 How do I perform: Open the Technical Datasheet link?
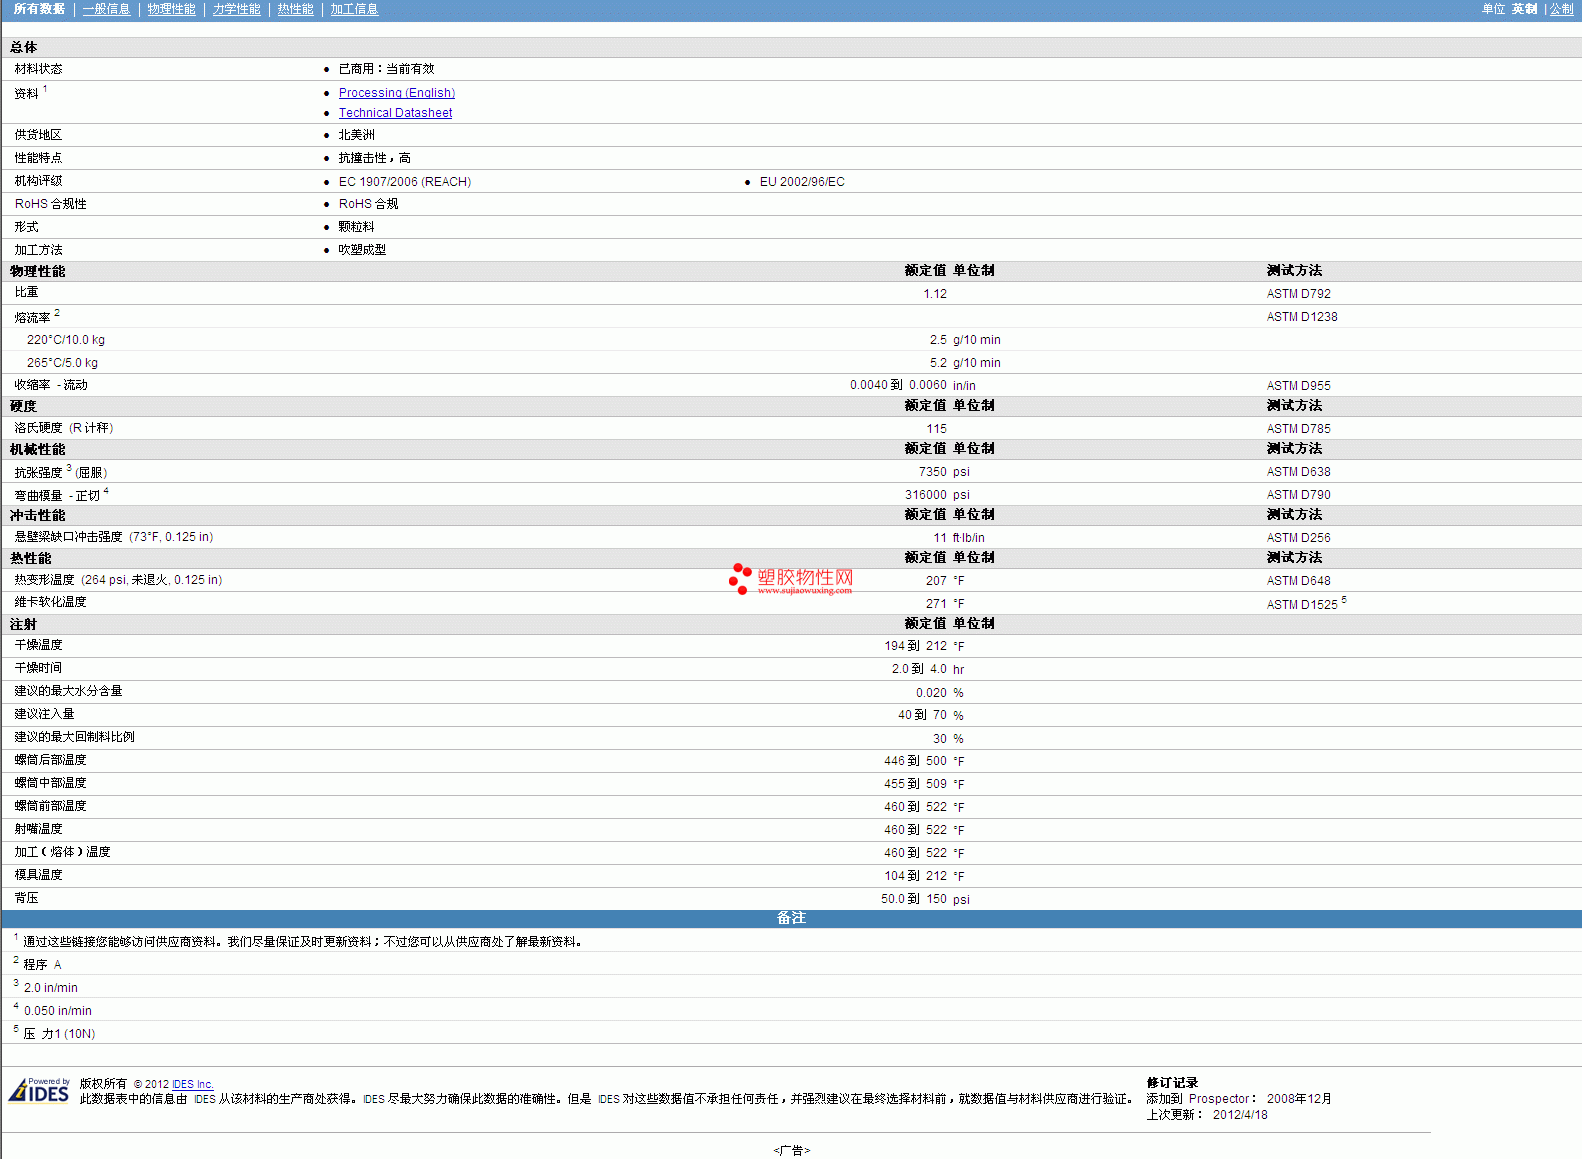395,113
